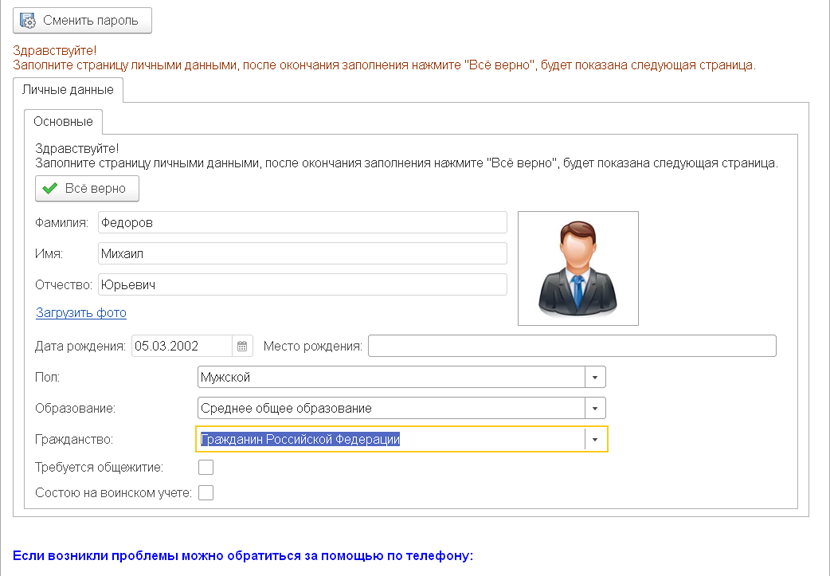Click the Отчество field with Юрьевич
Image resolution: width=830 pixels, height=576 pixels.
[x=302, y=284]
